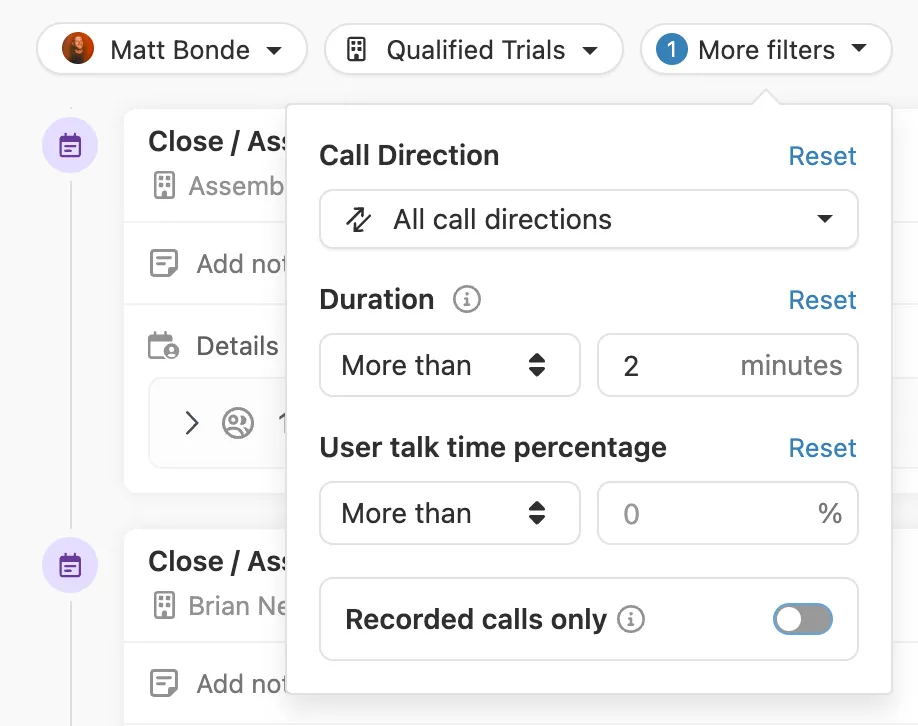Click the note icon in the second card

(164, 683)
